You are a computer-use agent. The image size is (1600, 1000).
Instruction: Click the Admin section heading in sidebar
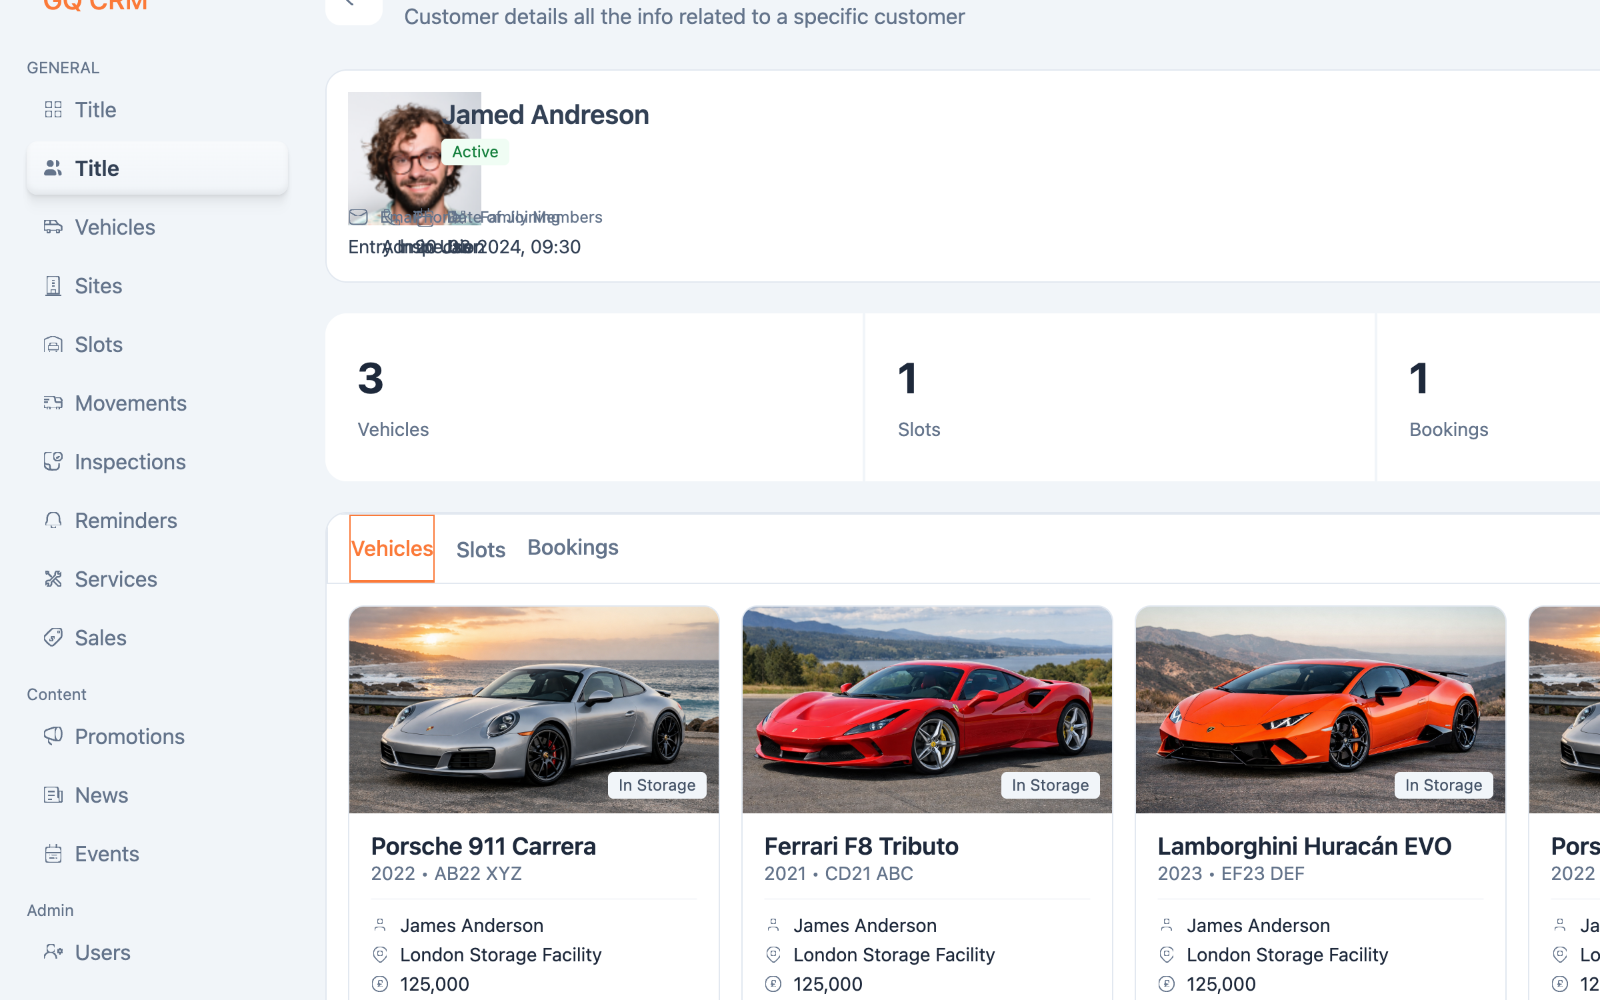50,911
